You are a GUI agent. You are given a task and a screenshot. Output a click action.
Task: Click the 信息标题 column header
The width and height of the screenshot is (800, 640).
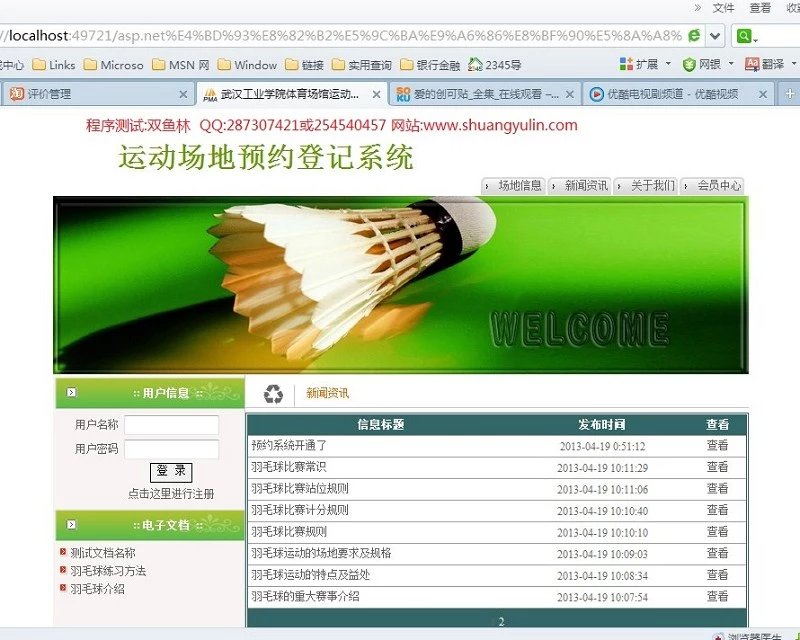(x=381, y=425)
